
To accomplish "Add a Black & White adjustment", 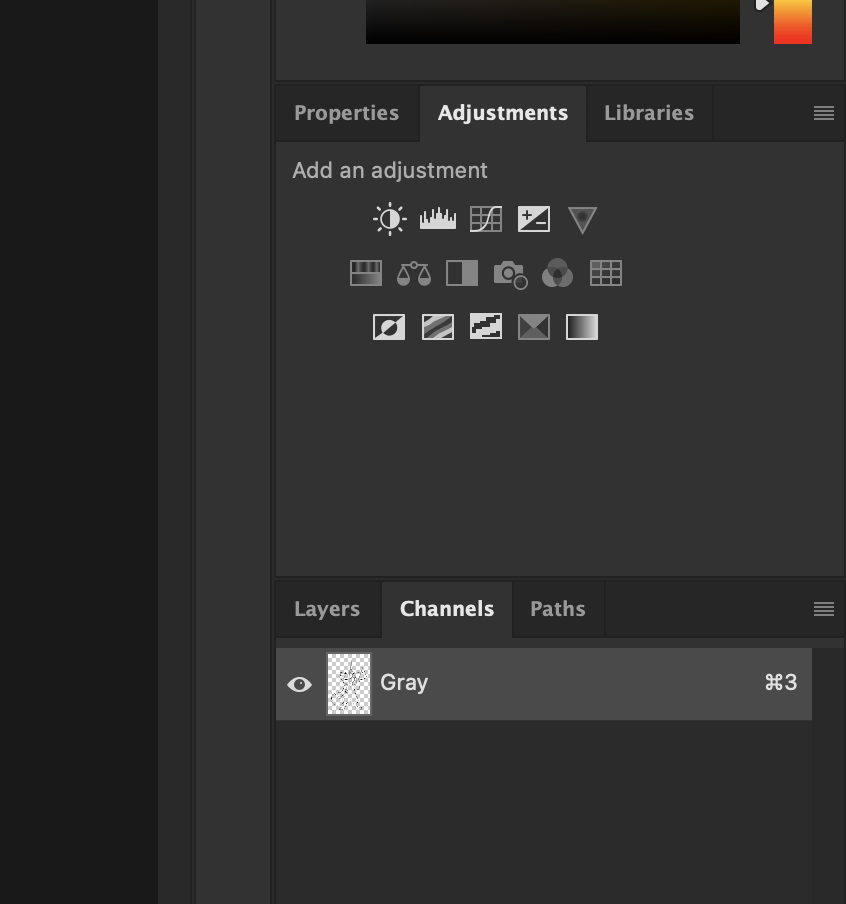I will click(461, 273).
